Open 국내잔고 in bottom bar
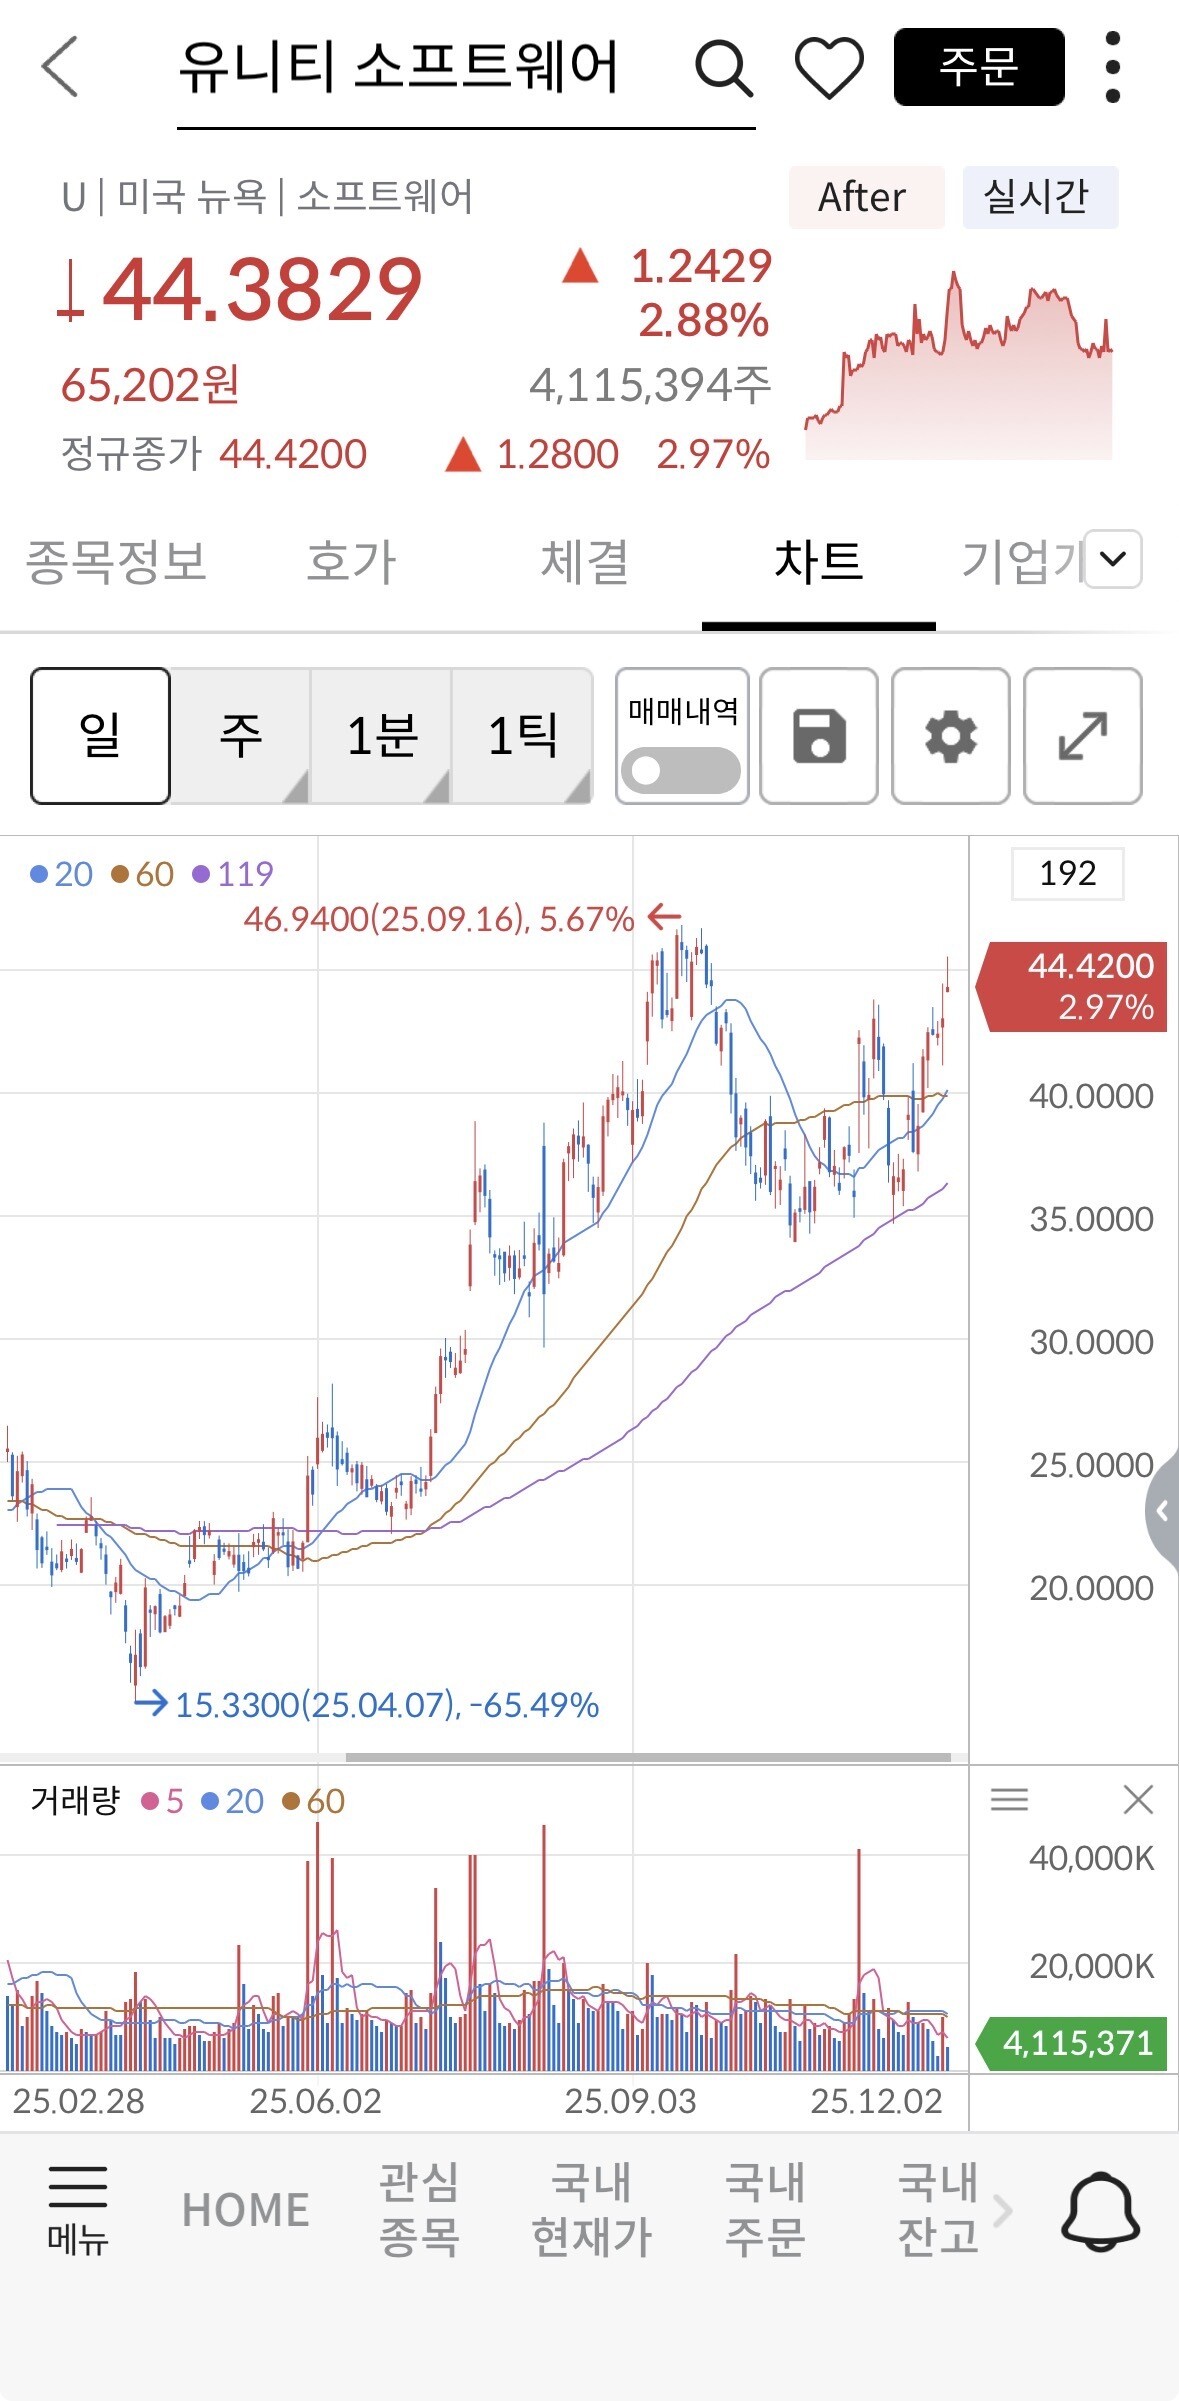Screen dimensions: 1179x2401 (x=938, y=2209)
